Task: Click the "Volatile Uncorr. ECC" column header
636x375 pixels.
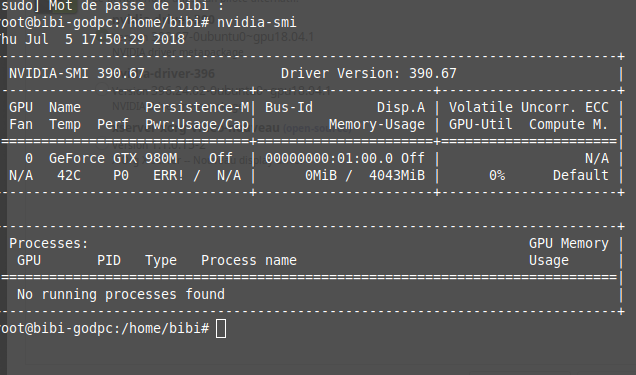Action: pyautogui.click(x=529, y=107)
